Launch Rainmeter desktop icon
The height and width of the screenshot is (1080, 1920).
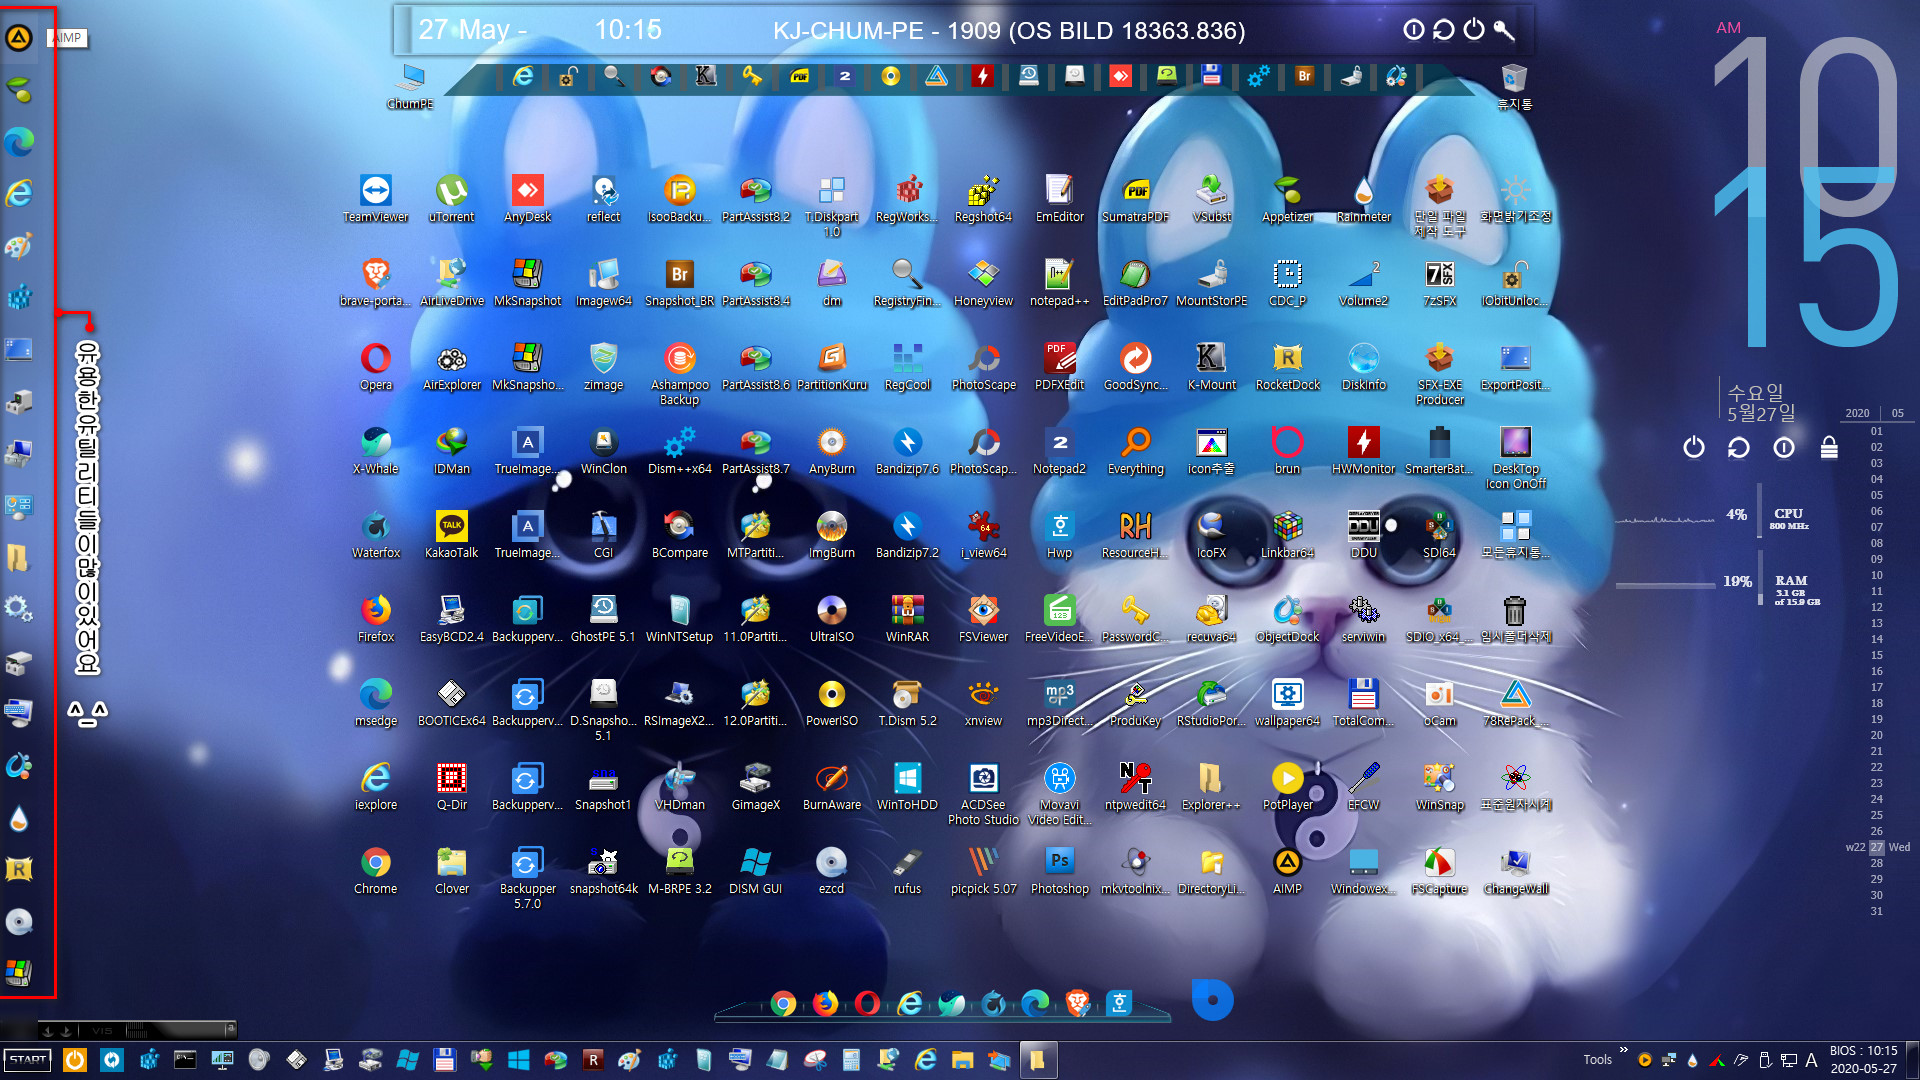click(x=1364, y=198)
